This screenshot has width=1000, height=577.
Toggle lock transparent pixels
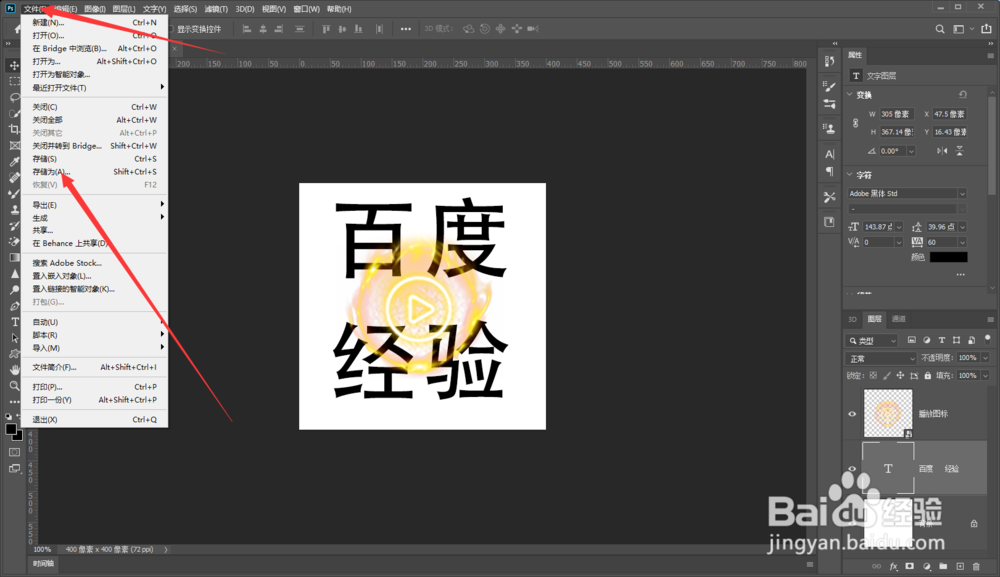point(873,376)
